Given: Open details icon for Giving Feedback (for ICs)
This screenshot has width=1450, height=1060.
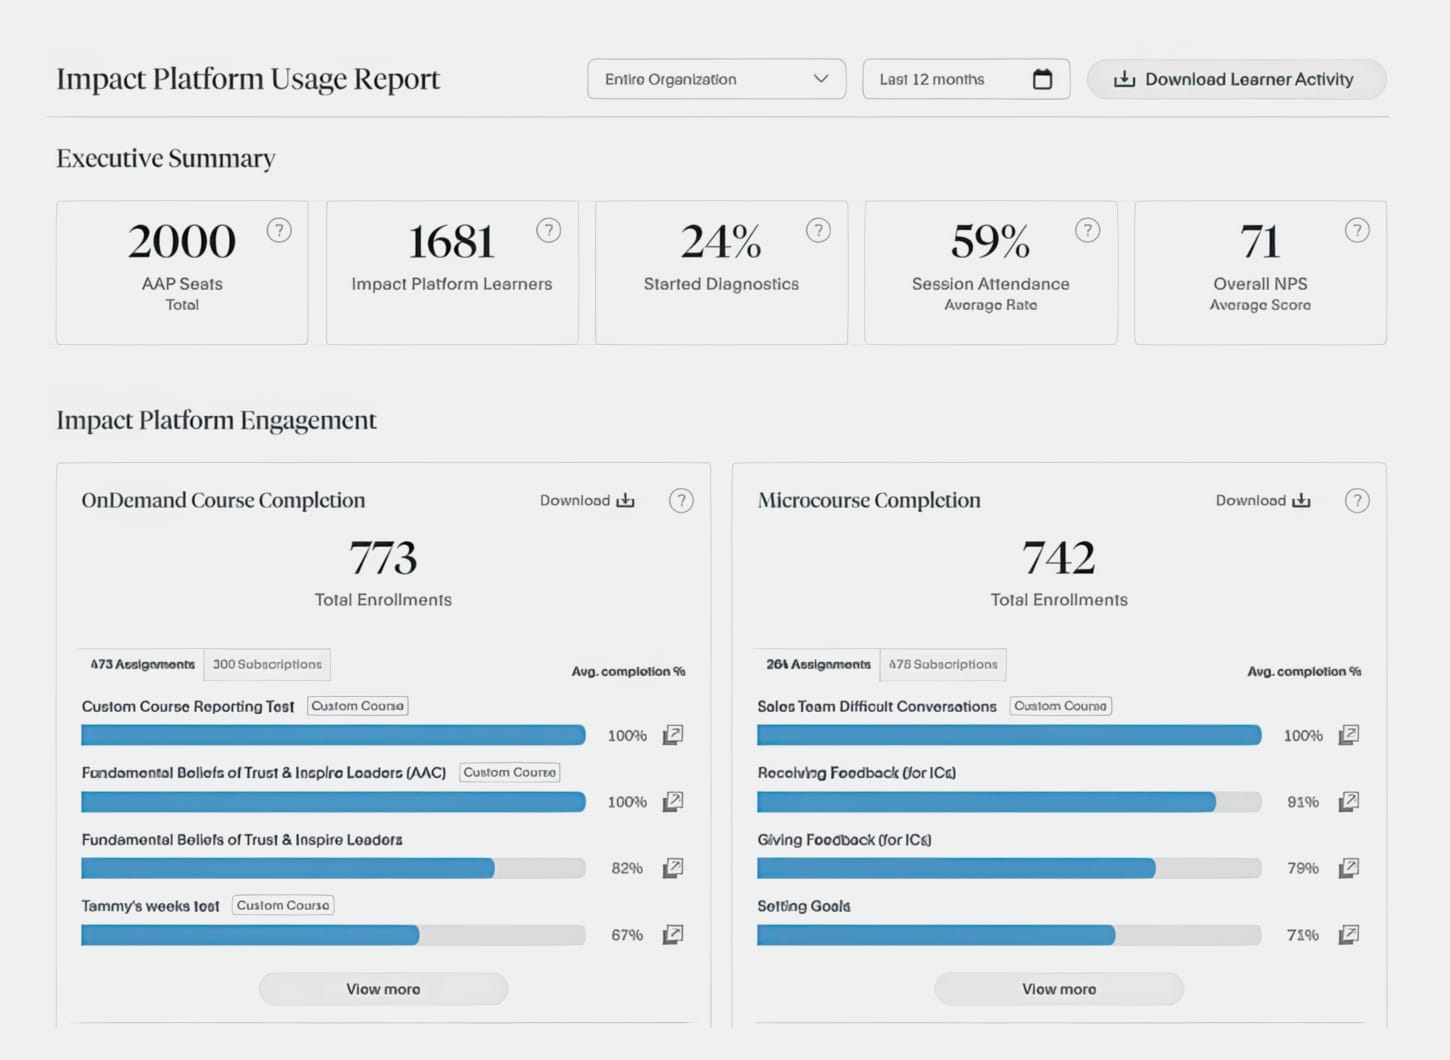Looking at the screenshot, I should pyautogui.click(x=1349, y=868).
